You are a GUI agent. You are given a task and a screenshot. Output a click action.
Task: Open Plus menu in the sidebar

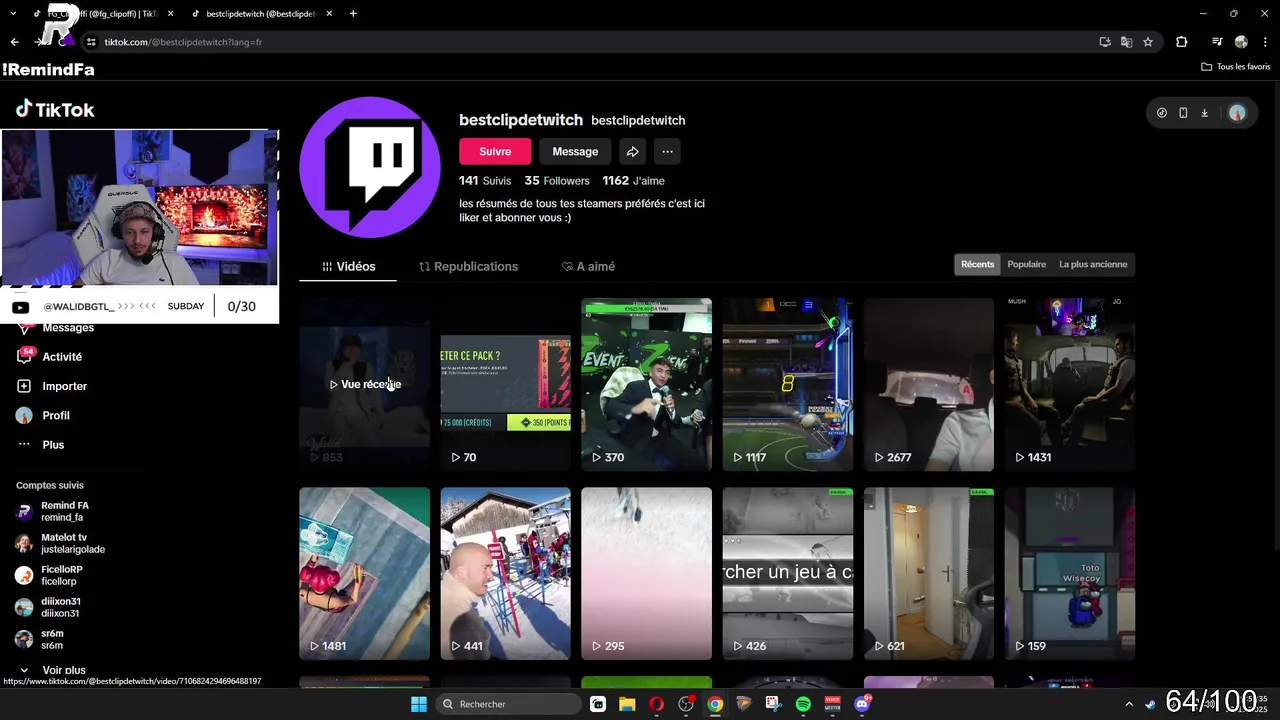(53, 445)
